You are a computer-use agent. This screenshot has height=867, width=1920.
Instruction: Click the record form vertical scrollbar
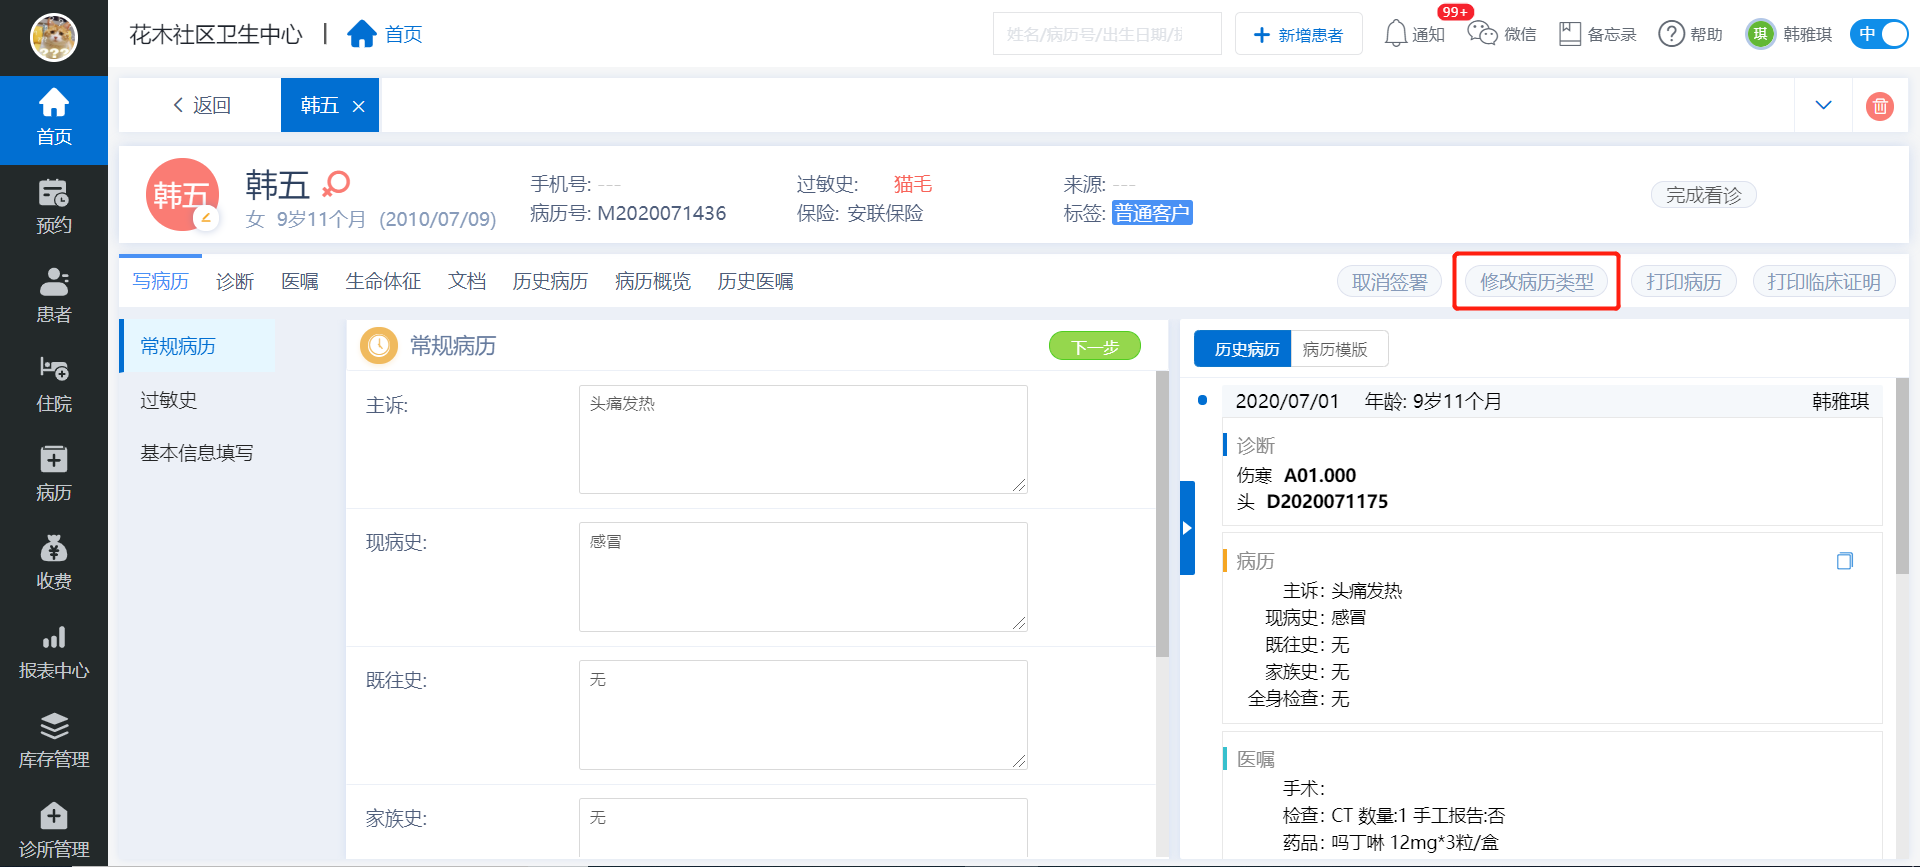(1162, 514)
